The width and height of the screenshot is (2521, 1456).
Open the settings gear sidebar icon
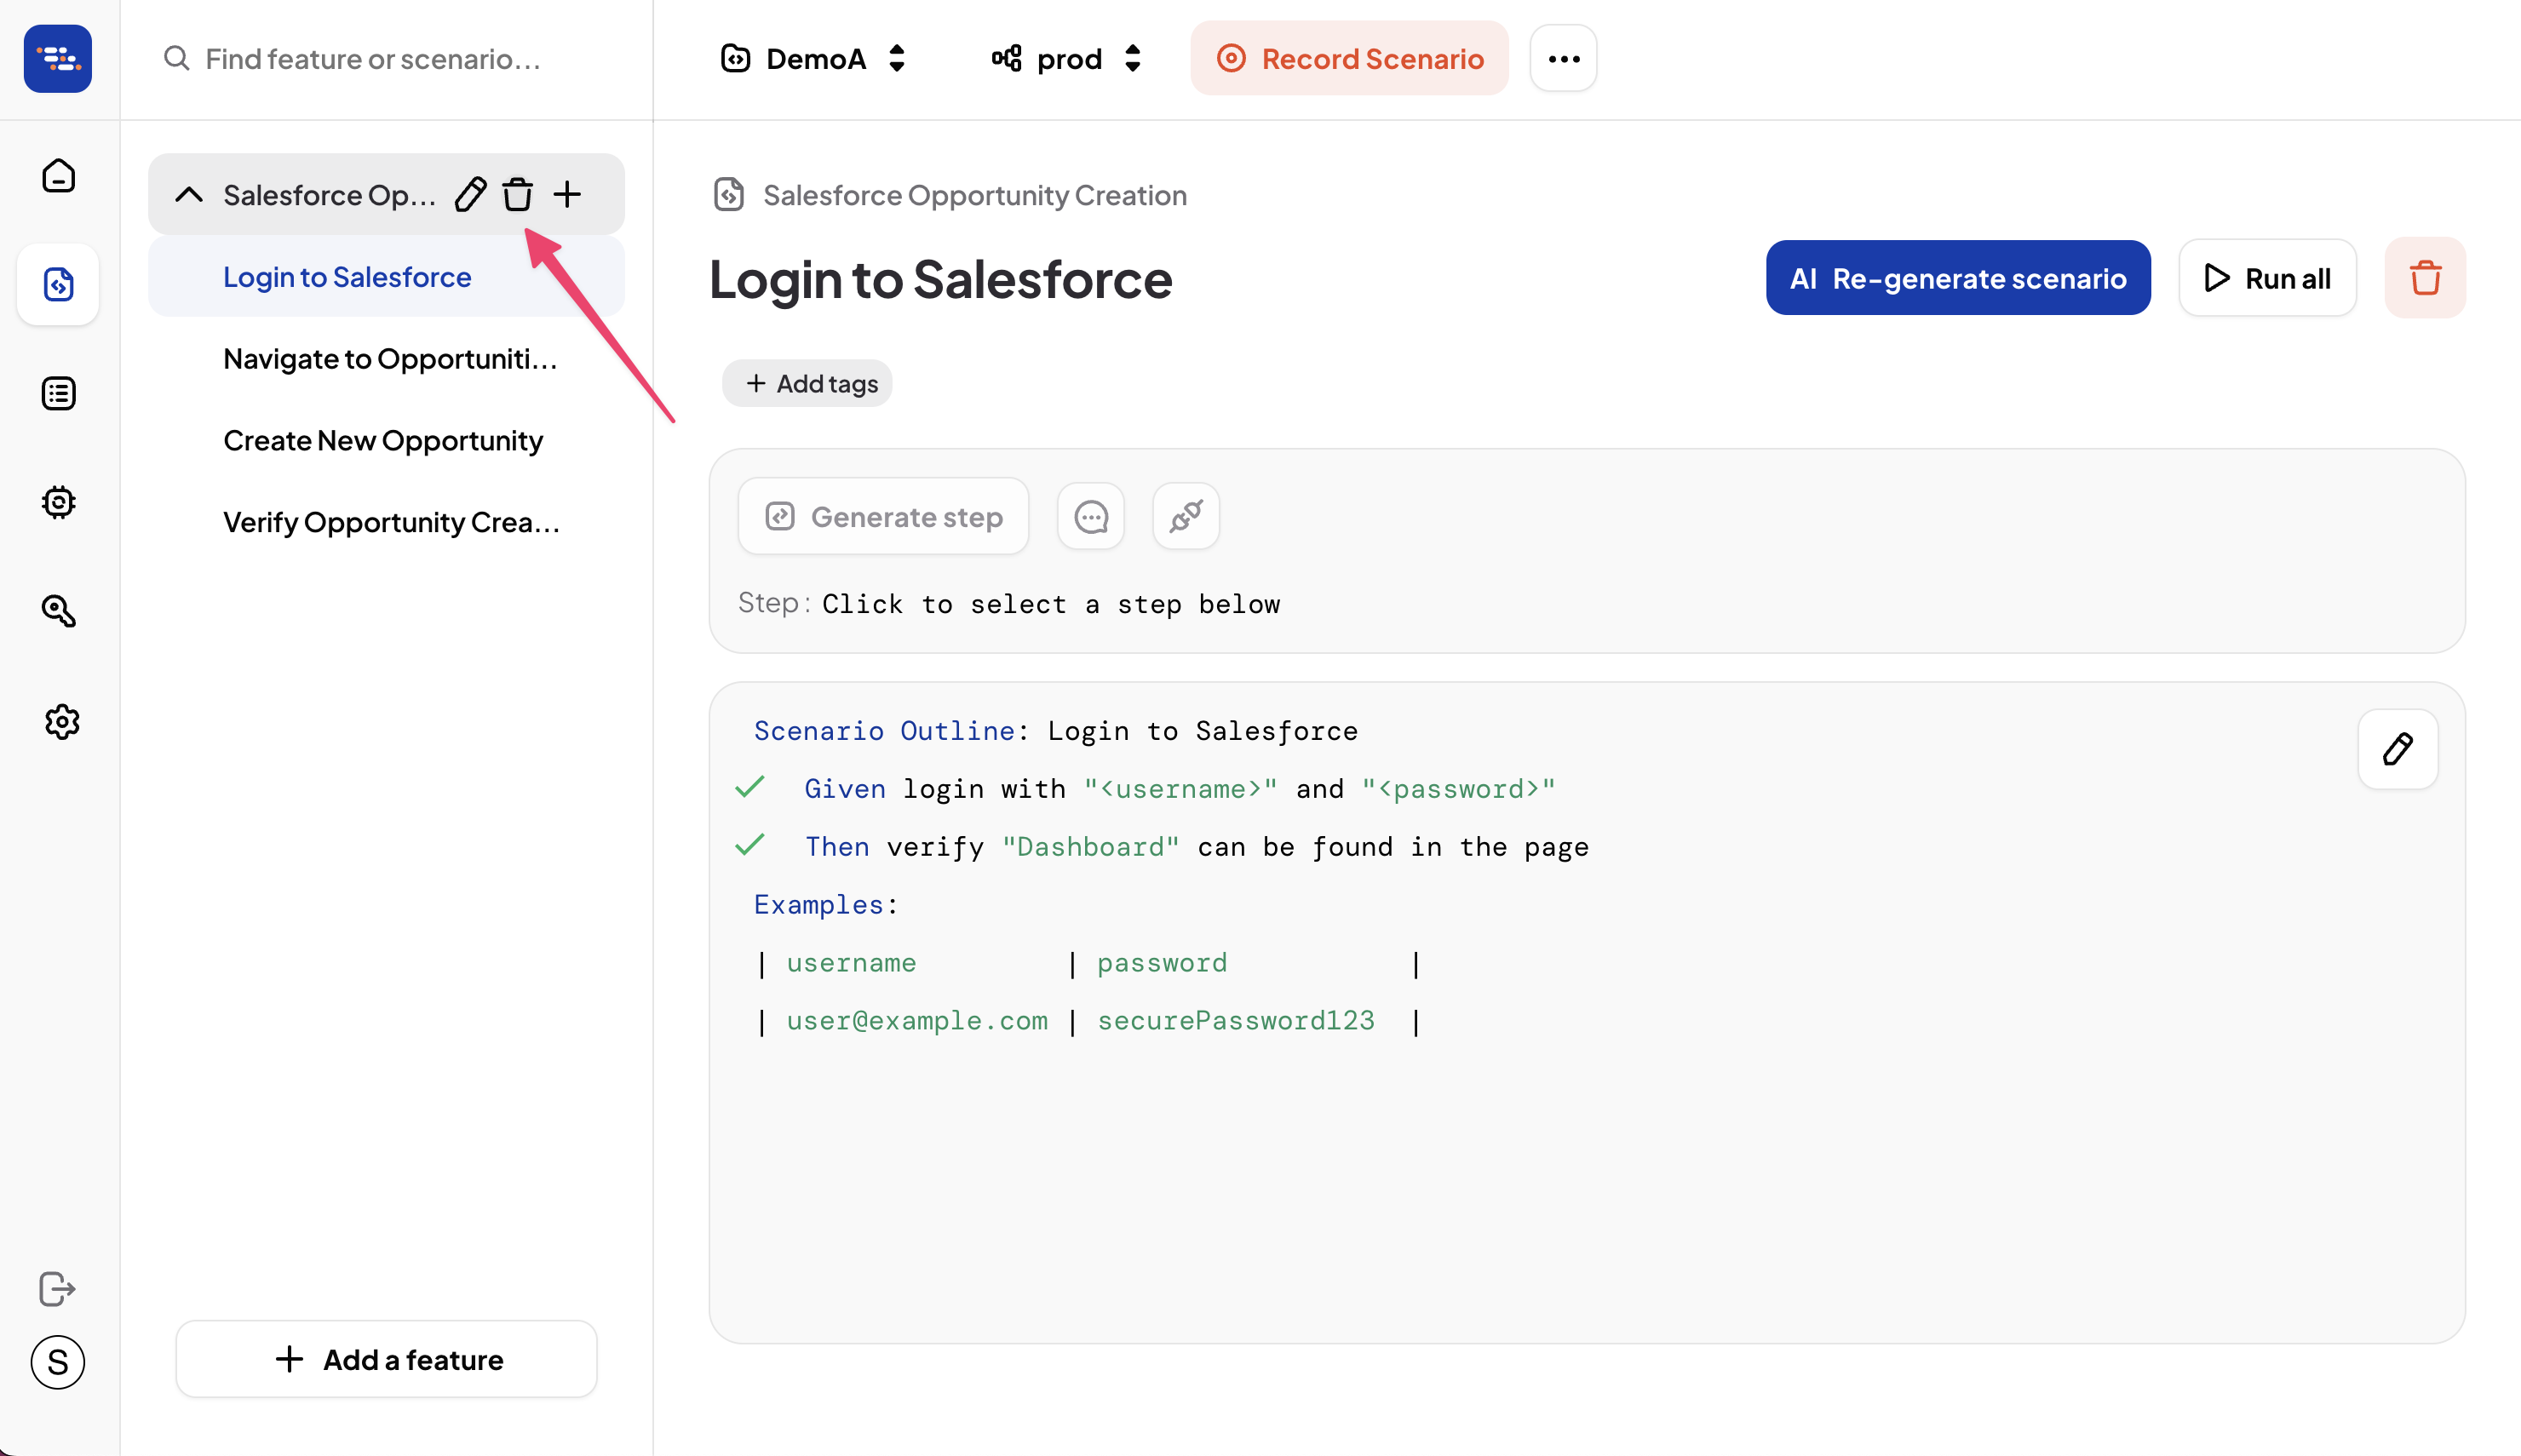click(x=61, y=721)
